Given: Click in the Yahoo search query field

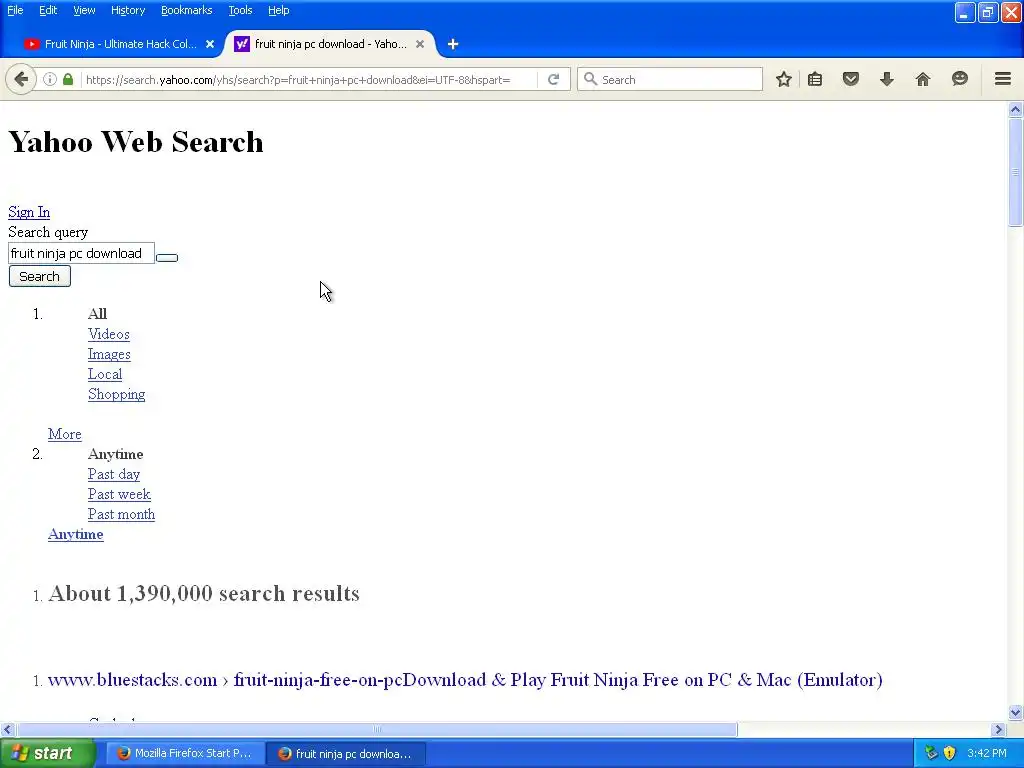Looking at the screenshot, I should tap(81, 253).
